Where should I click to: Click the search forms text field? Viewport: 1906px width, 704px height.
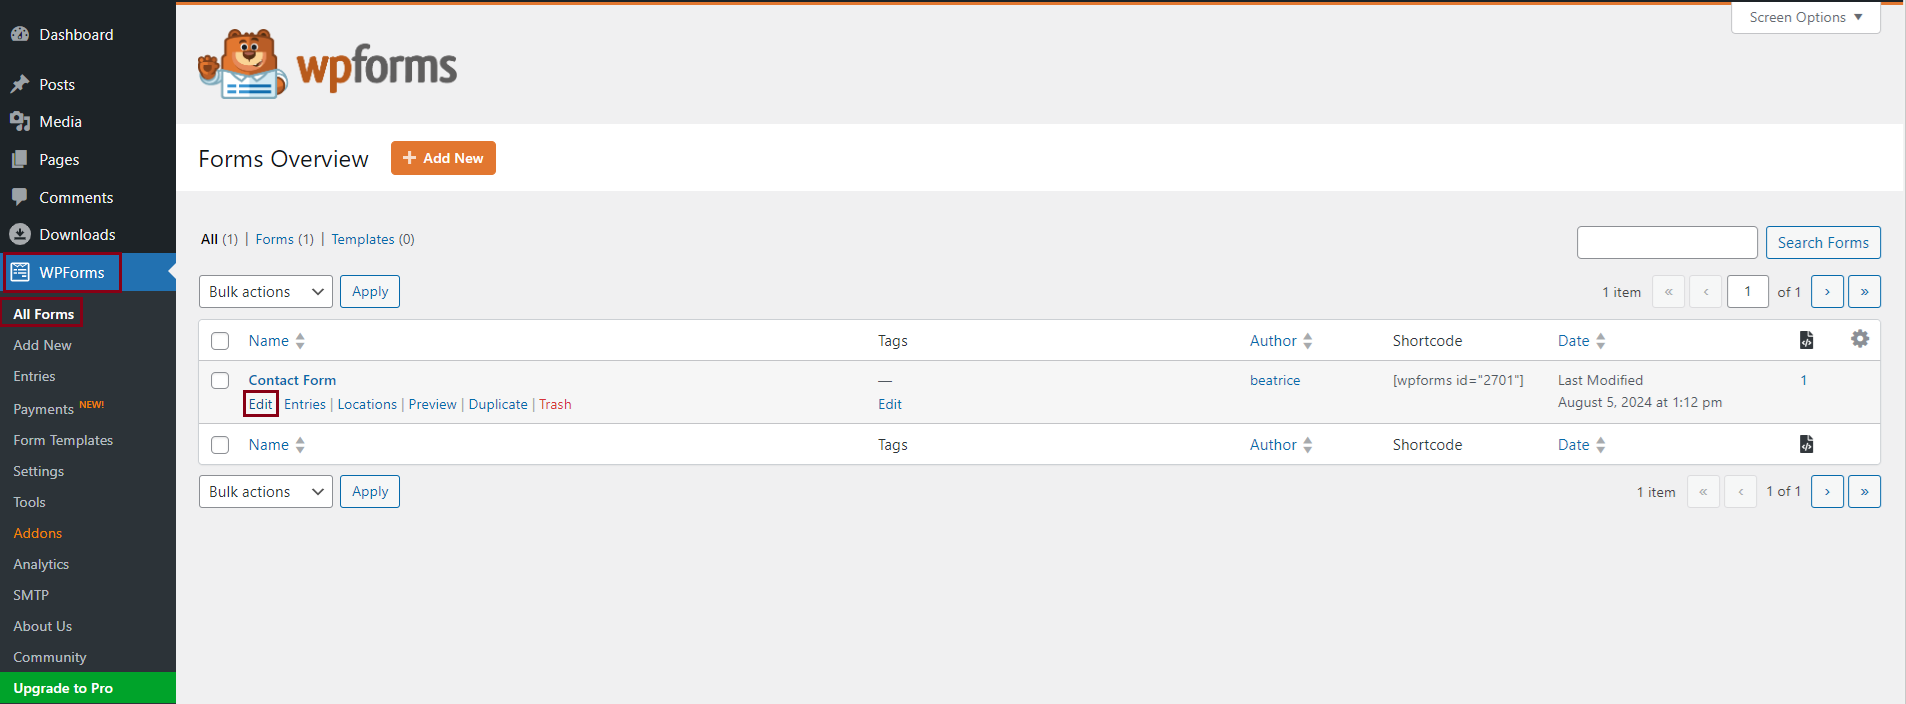point(1667,243)
